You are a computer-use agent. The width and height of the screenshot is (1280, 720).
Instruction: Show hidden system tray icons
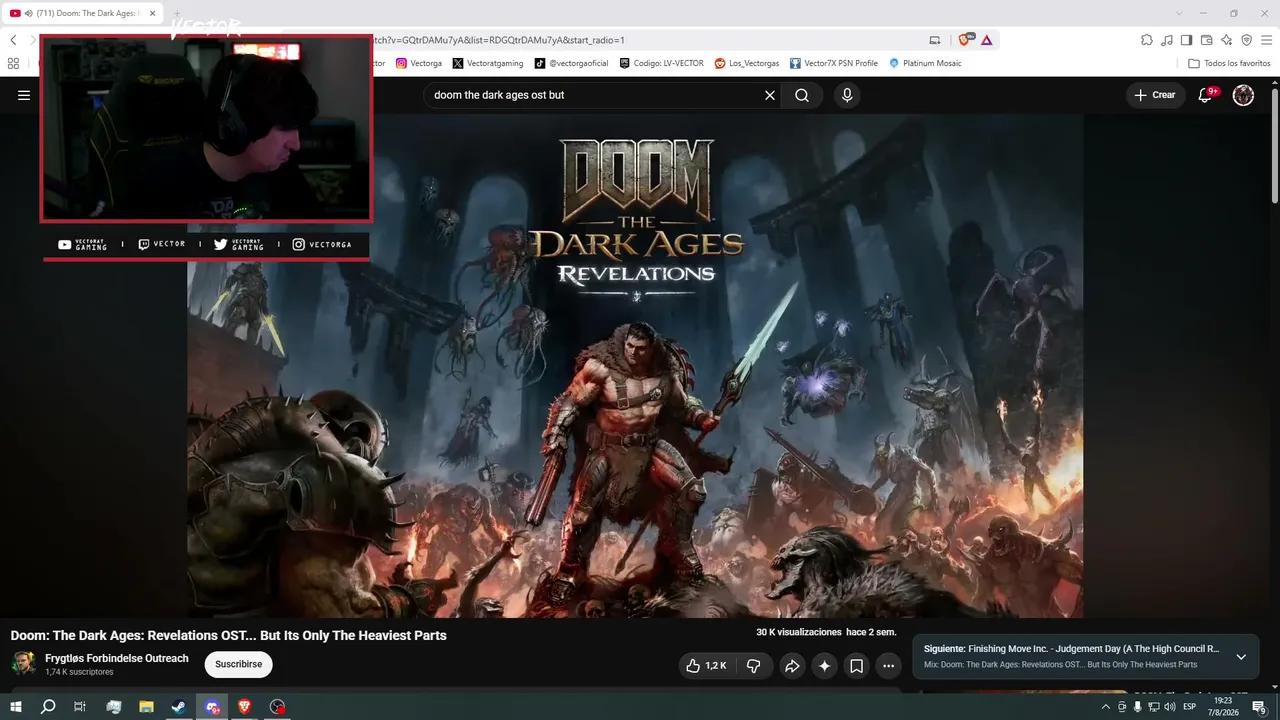[x=1105, y=707]
